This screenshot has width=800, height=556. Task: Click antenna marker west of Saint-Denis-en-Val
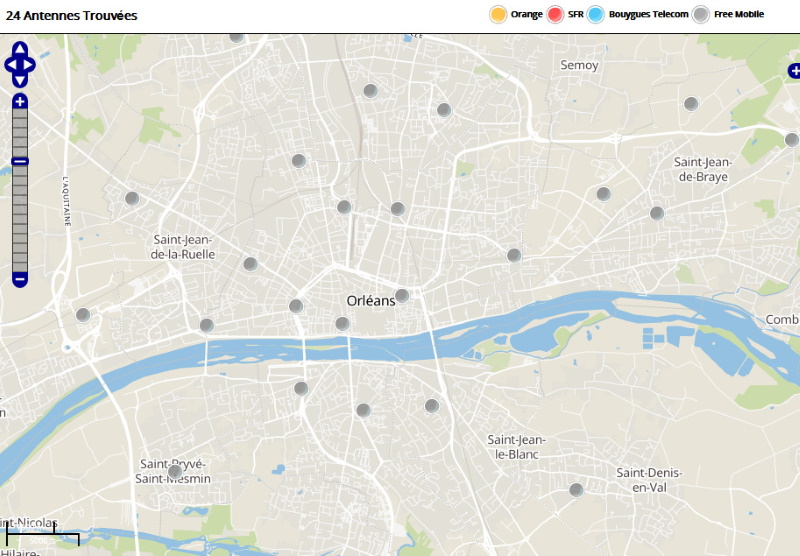(x=576, y=489)
